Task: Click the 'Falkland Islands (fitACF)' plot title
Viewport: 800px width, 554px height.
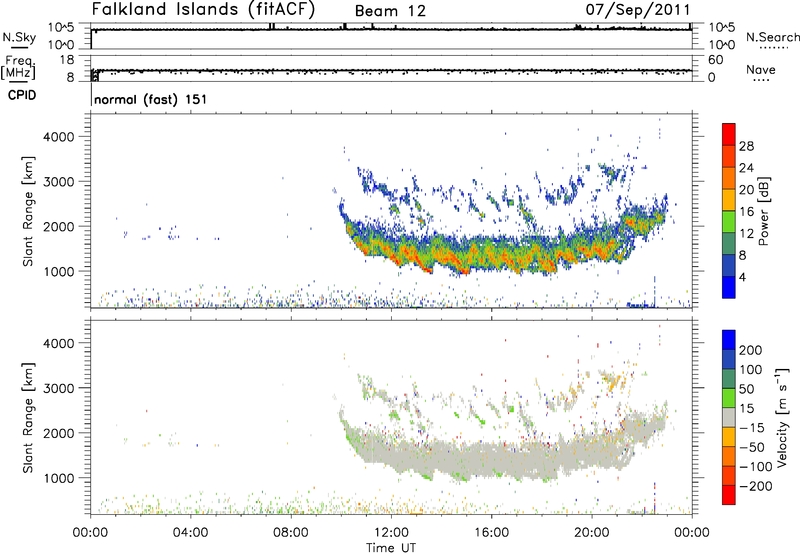Action: tap(203, 9)
